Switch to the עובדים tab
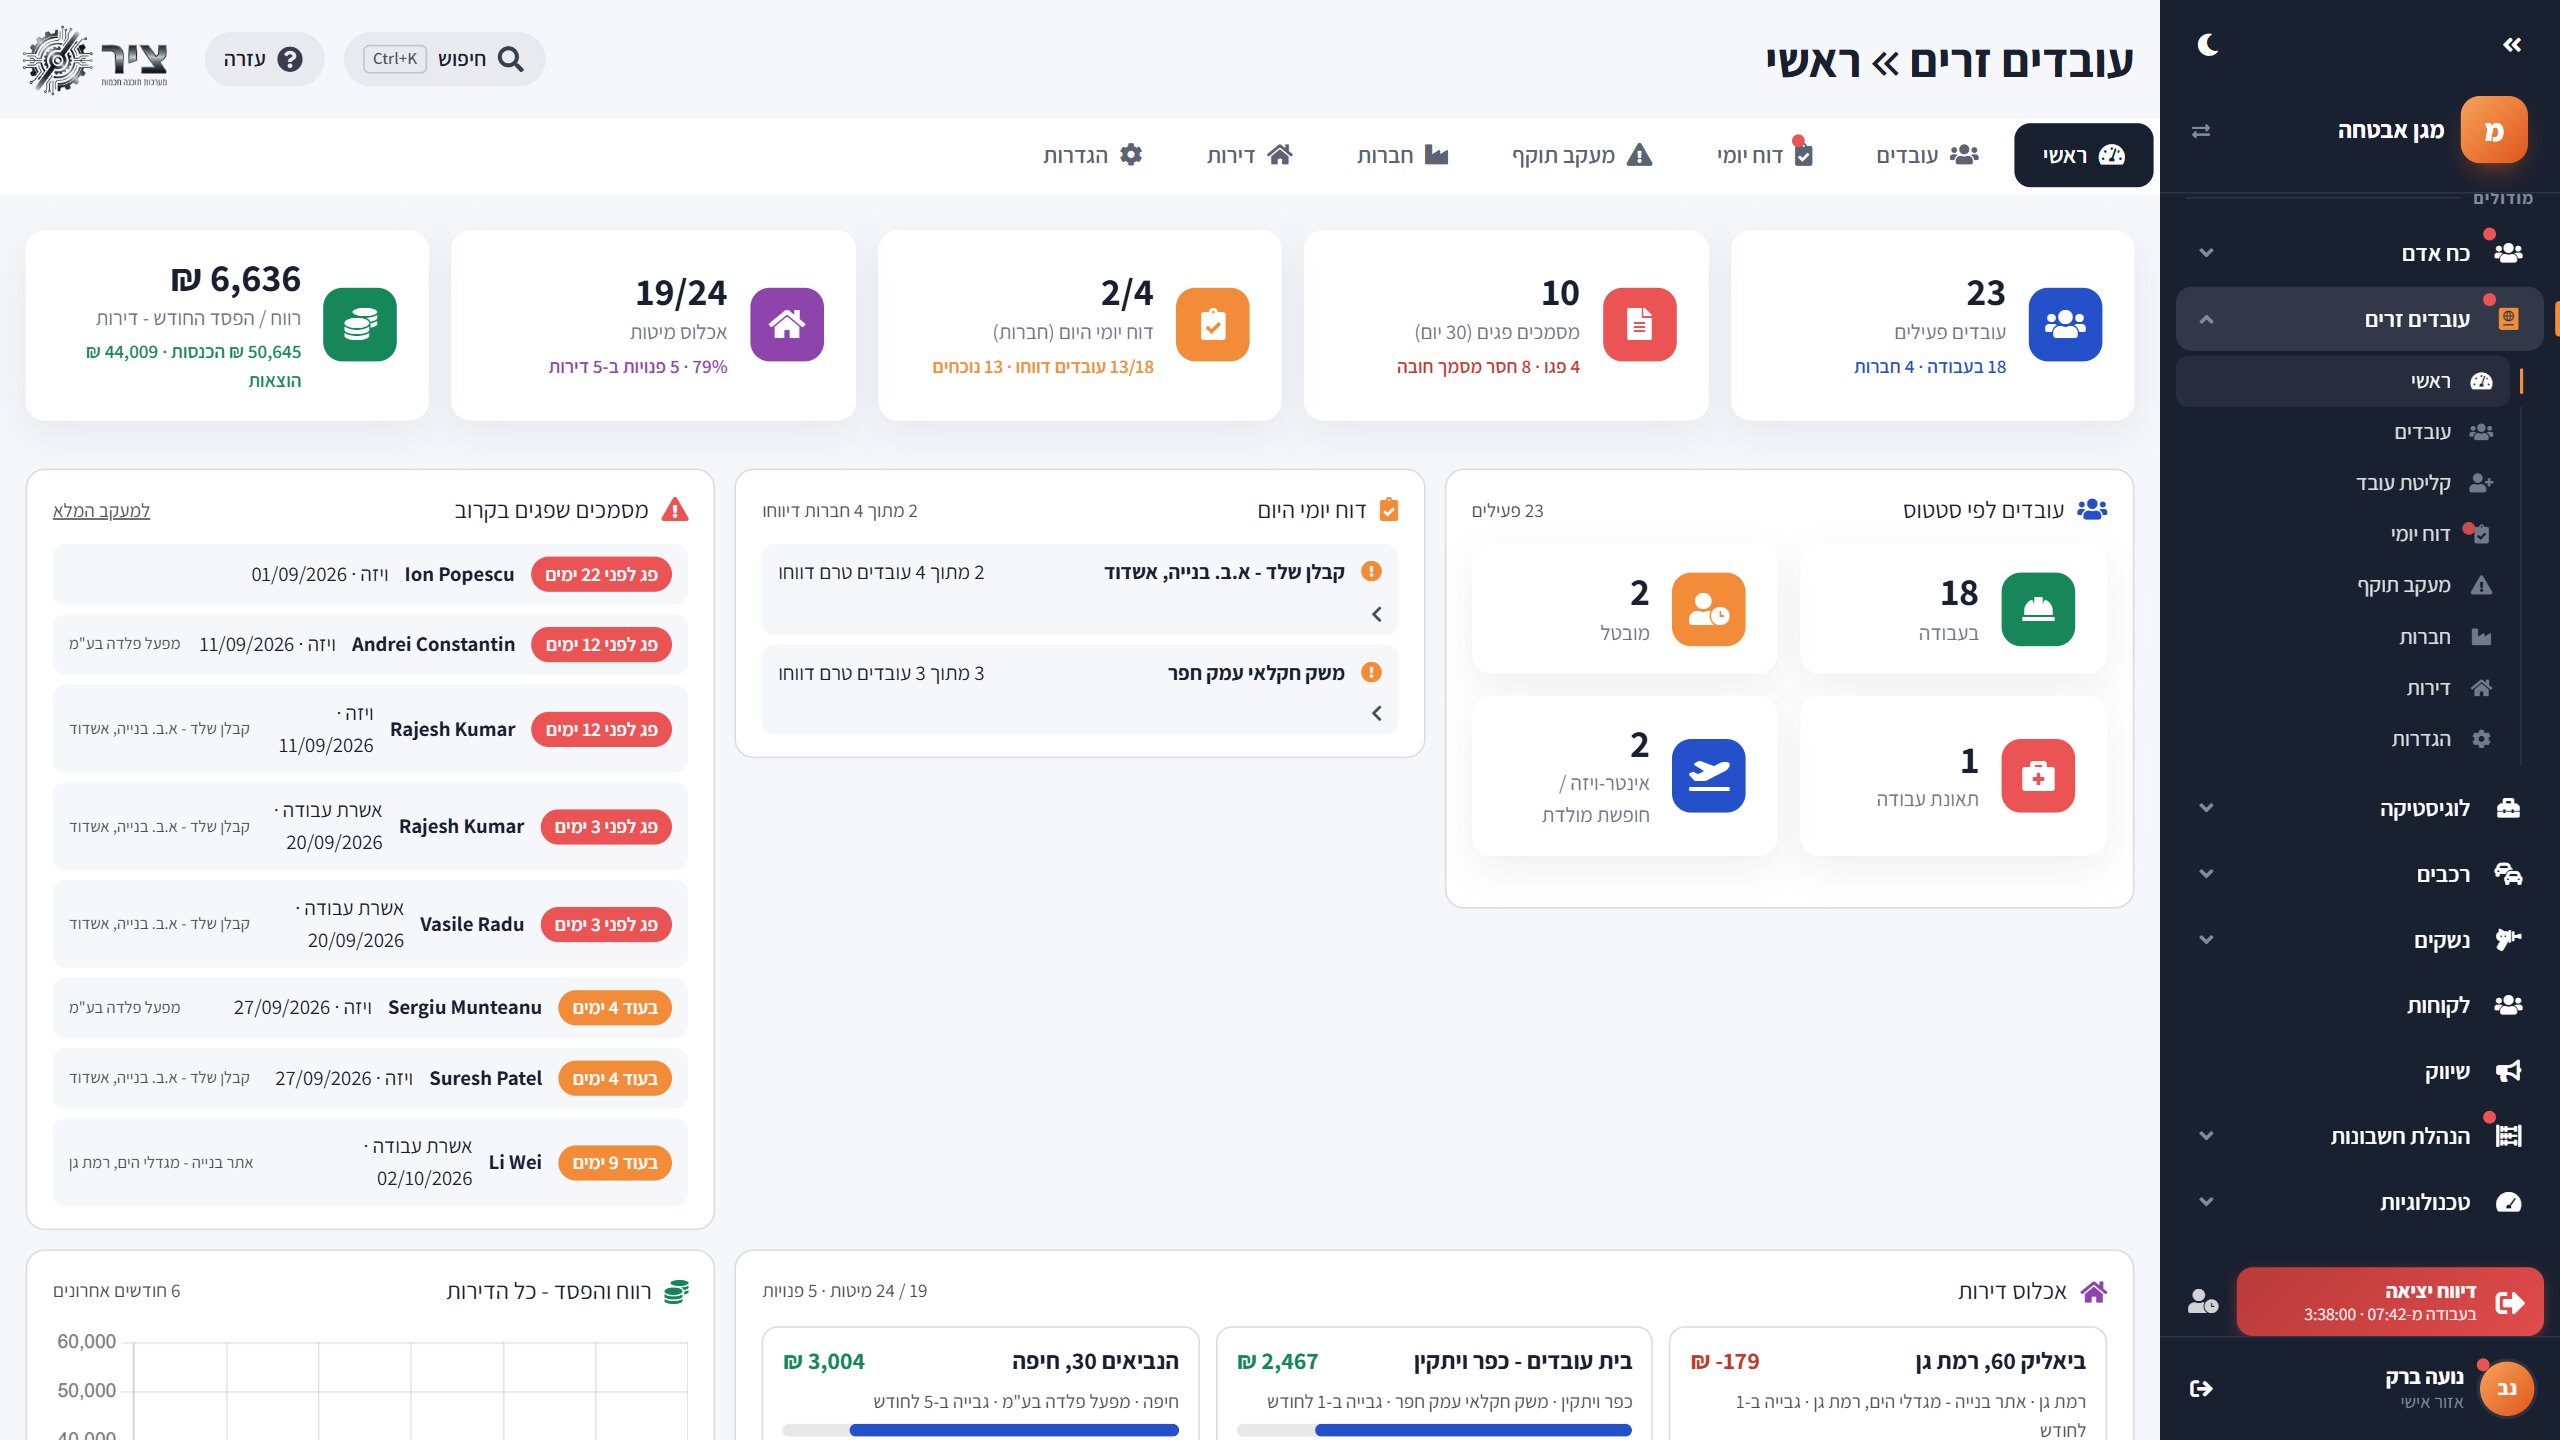The width and height of the screenshot is (2560, 1440). [x=1927, y=155]
